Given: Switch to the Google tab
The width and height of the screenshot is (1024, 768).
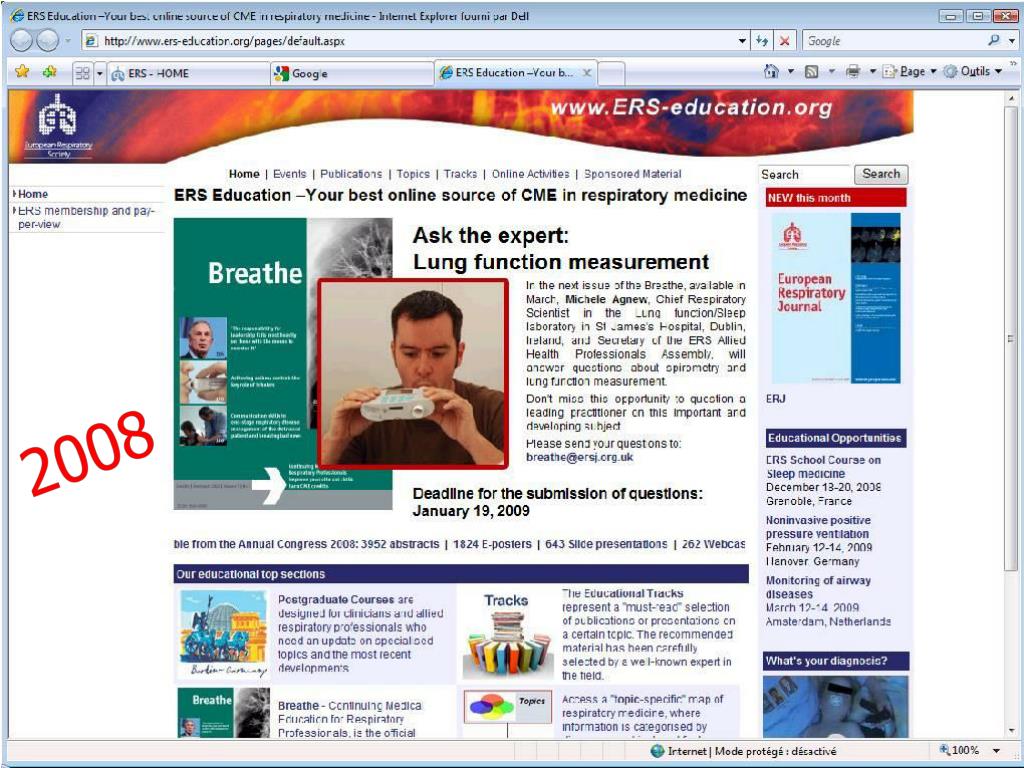Looking at the screenshot, I should [352, 73].
